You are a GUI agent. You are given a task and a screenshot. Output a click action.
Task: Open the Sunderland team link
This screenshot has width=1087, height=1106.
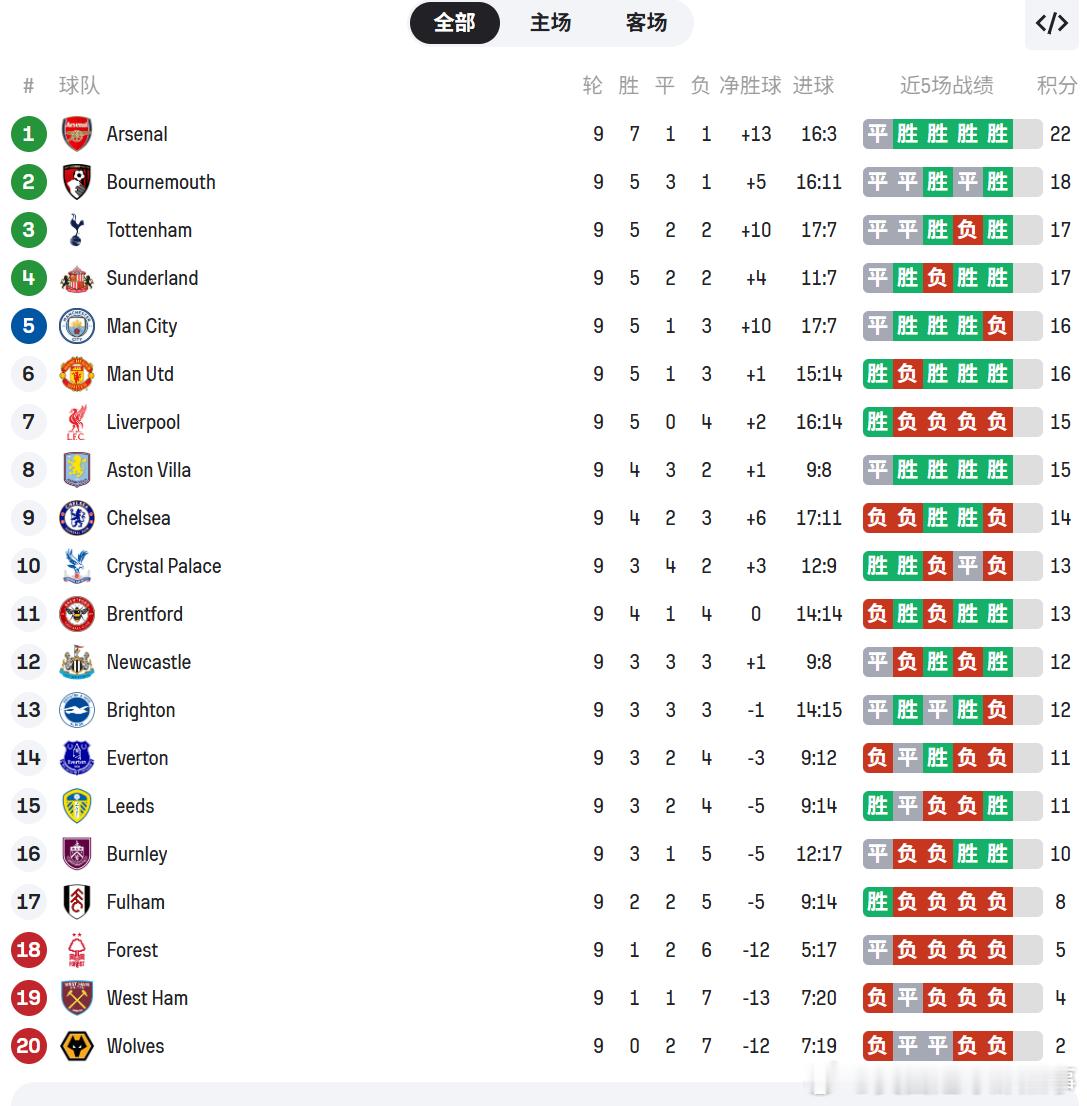(152, 278)
